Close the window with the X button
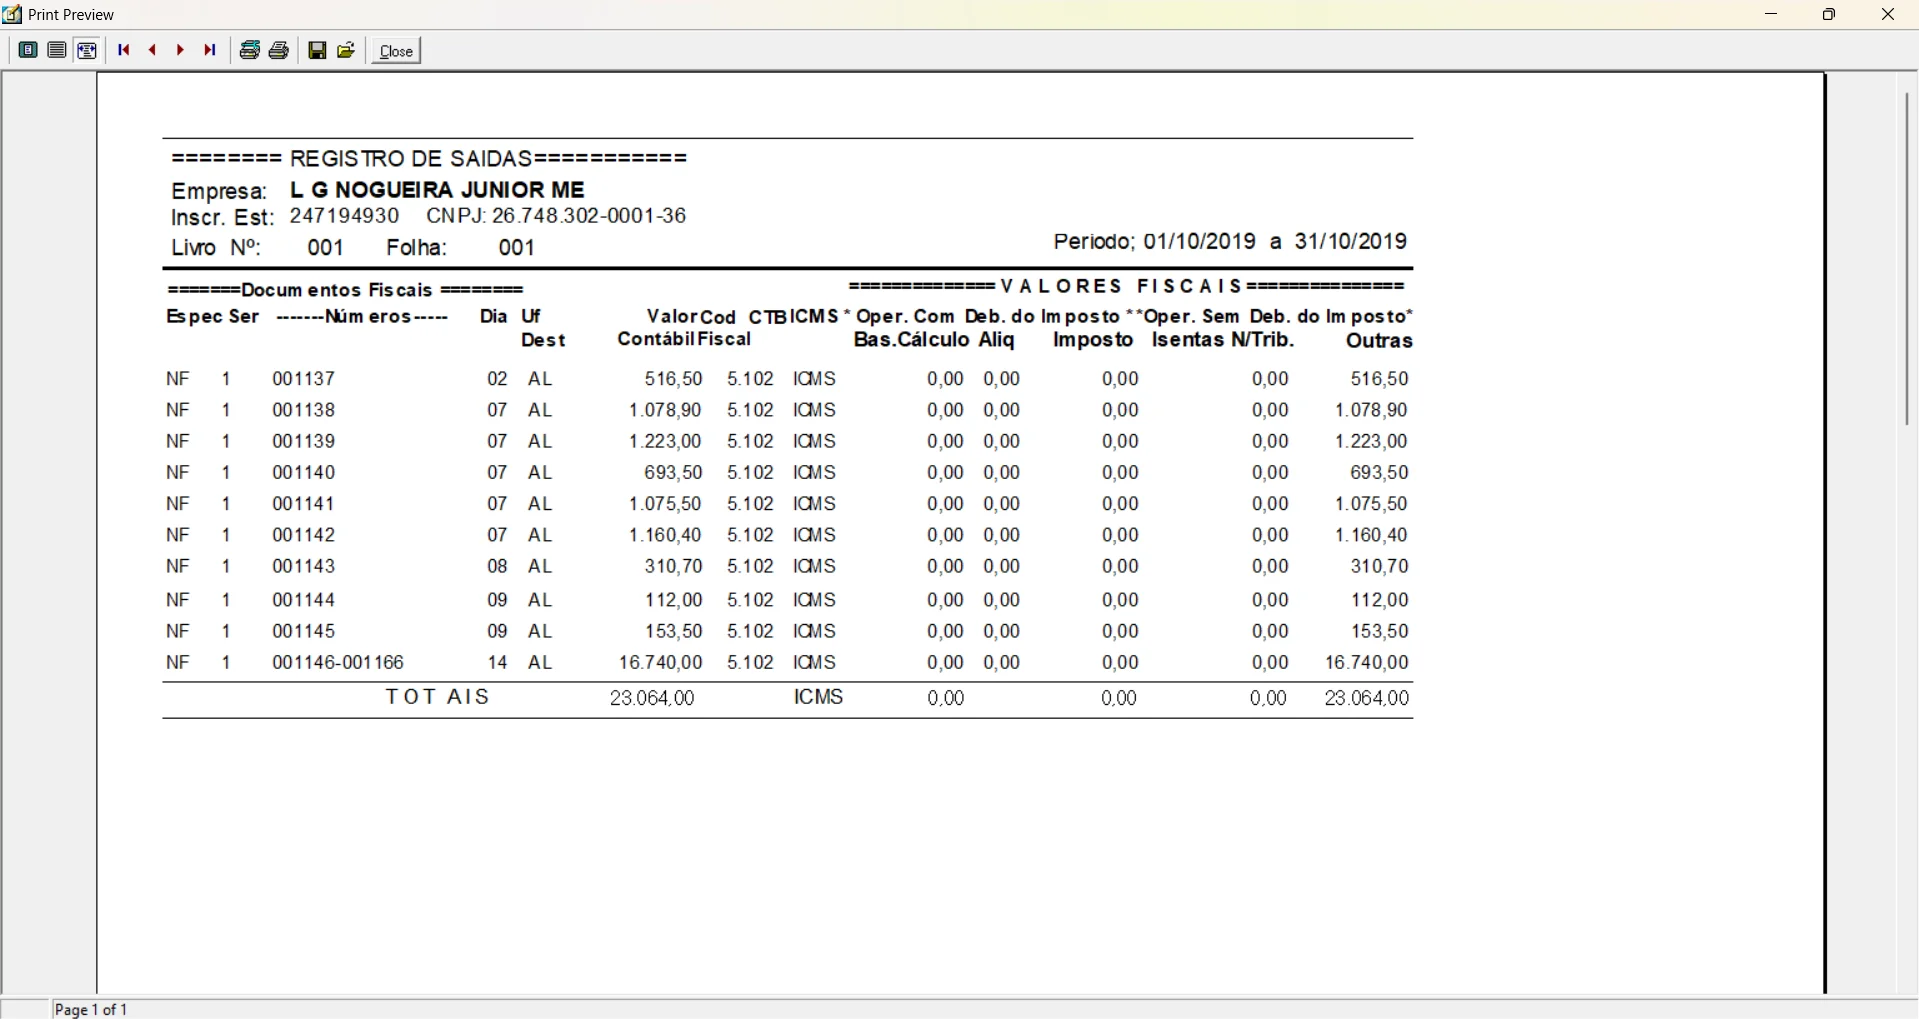The height and width of the screenshot is (1019, 1919). (1888, 15)
